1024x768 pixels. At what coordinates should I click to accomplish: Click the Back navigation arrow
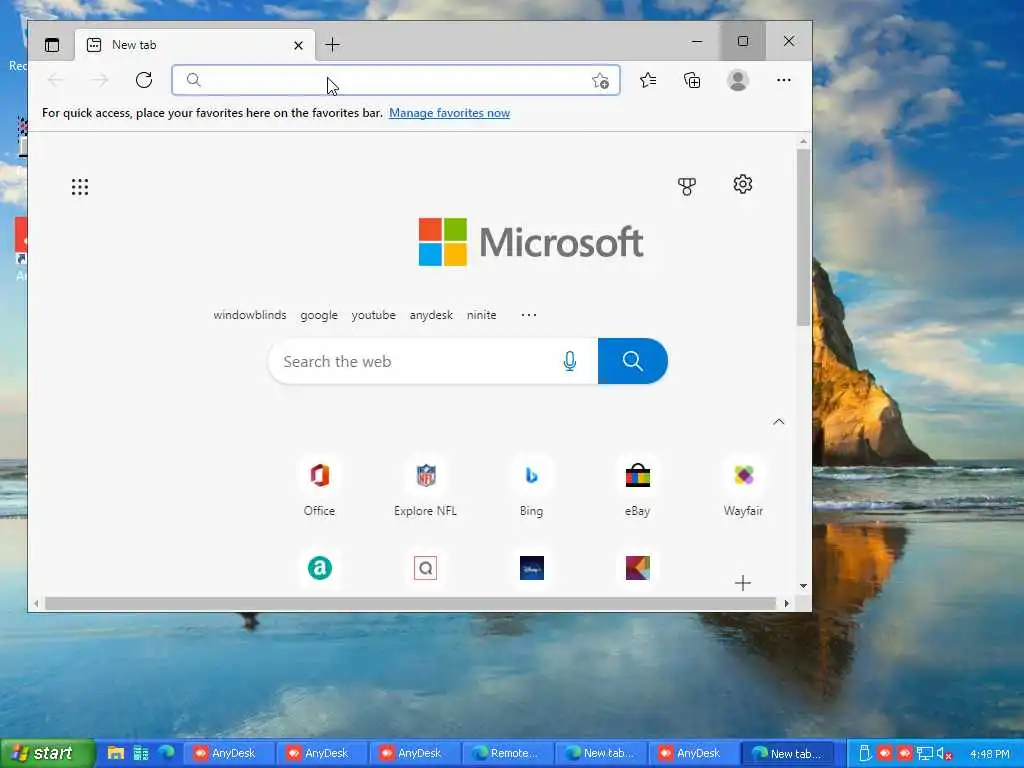[56, 80]
